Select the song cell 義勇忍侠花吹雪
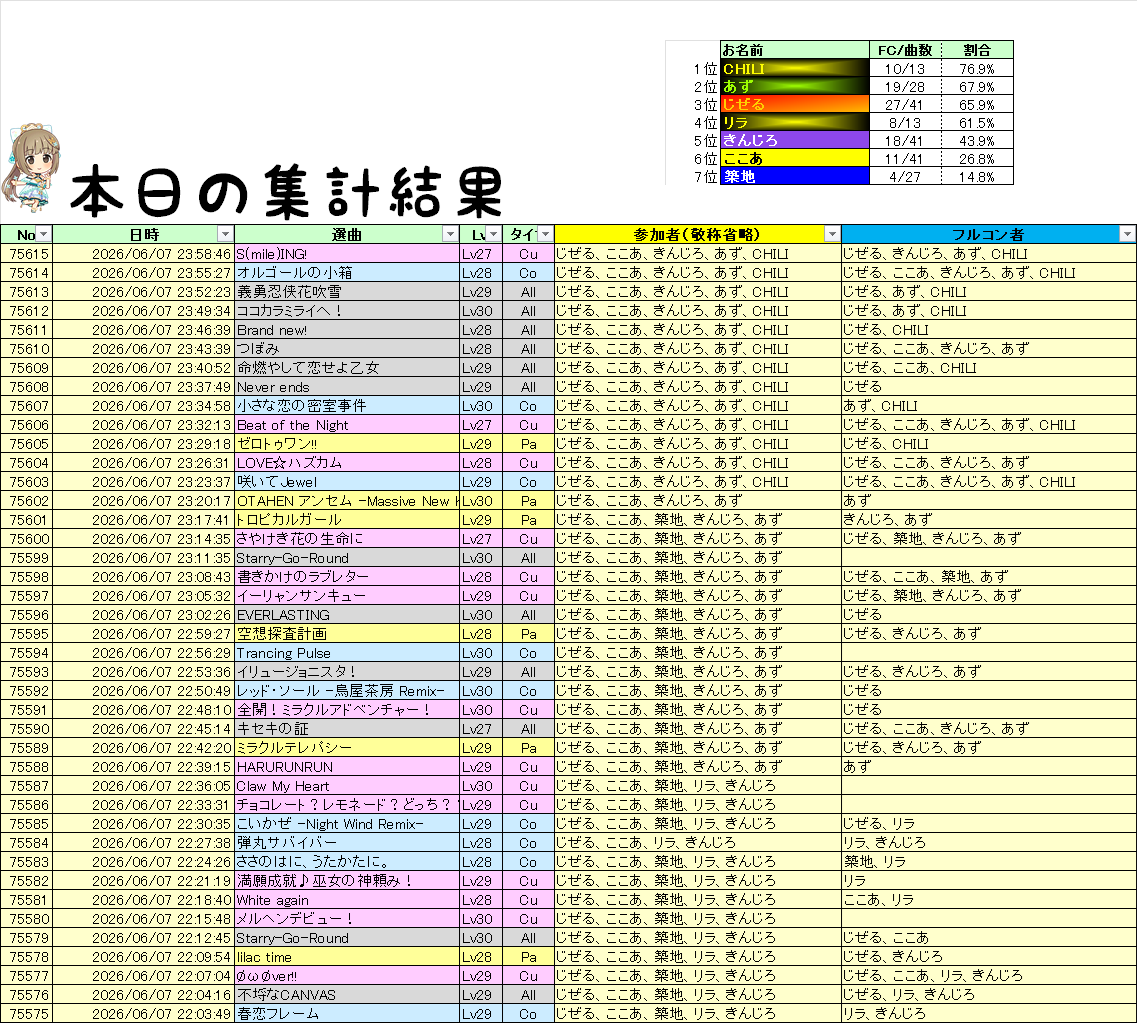This screenshot has height=1023, width=1137. [x=347, y=291]
